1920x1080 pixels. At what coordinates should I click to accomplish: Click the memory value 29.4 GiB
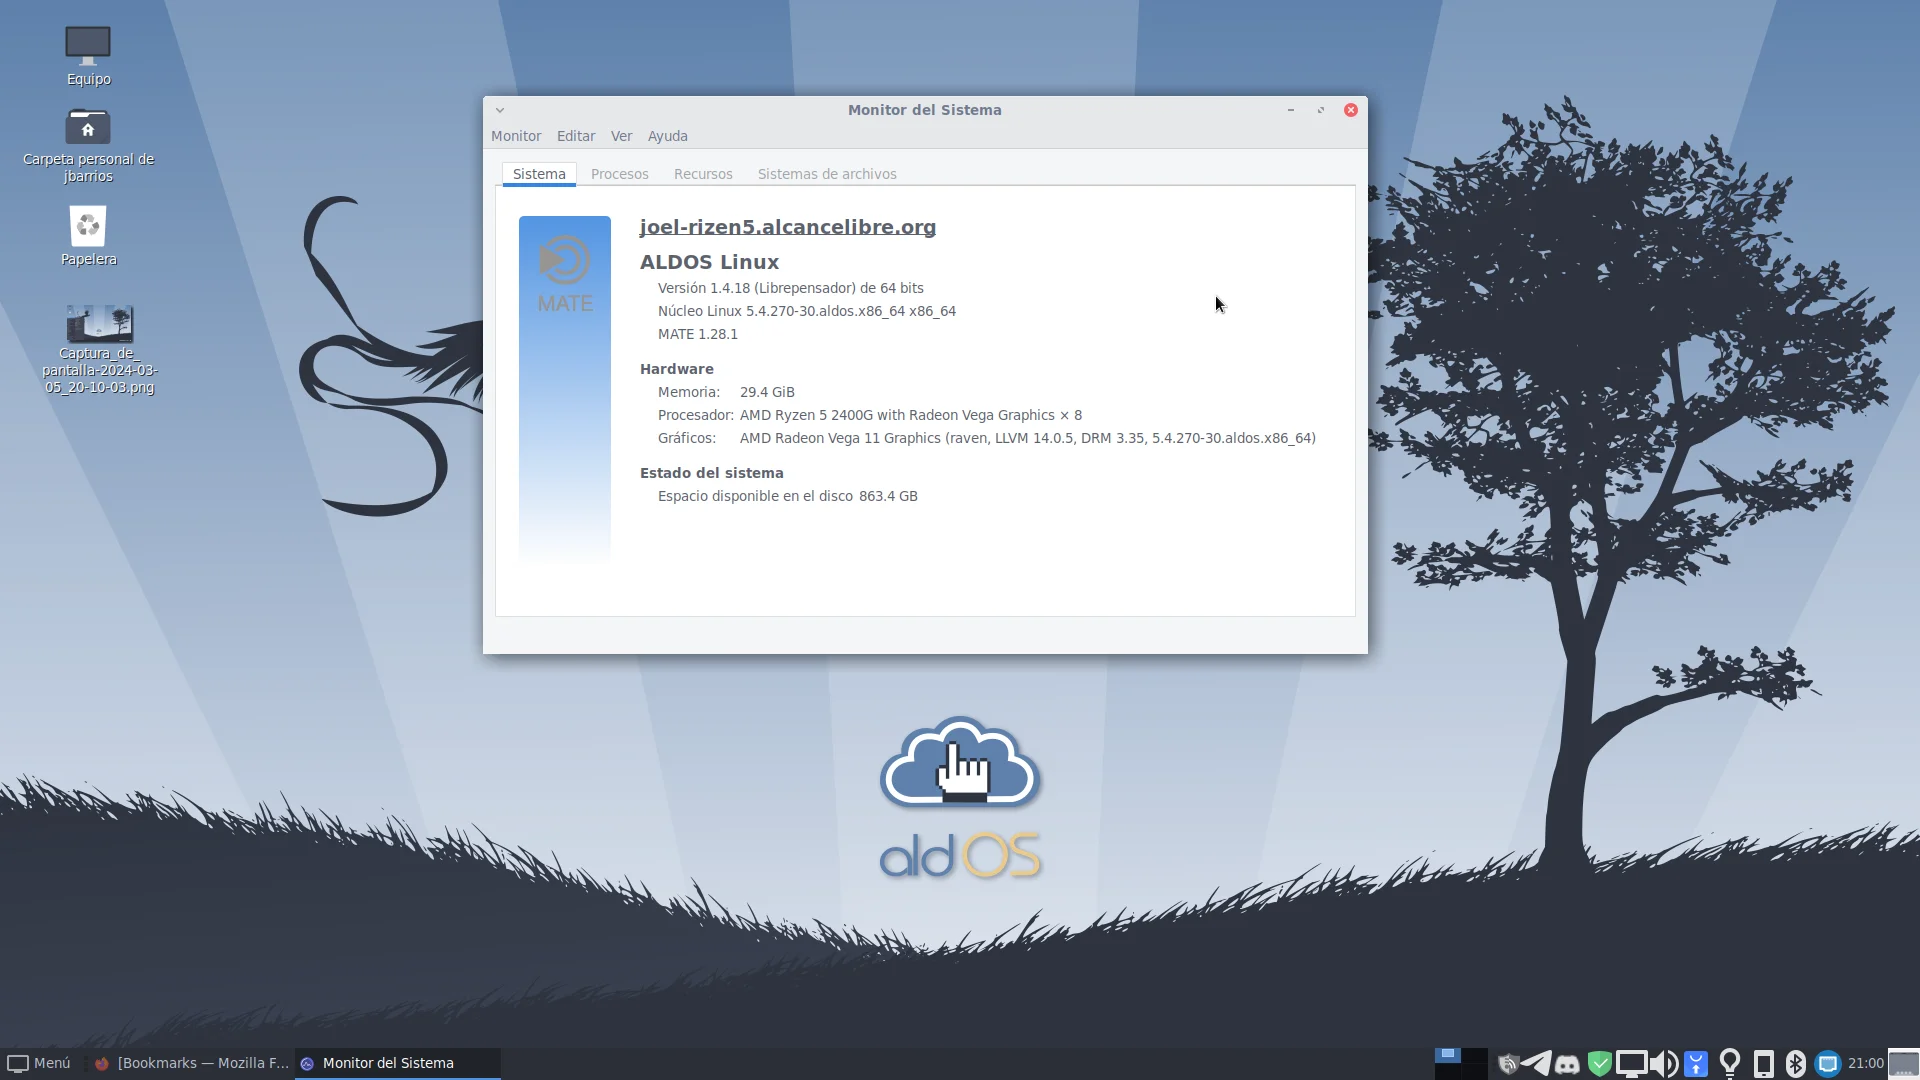point(767,392)
